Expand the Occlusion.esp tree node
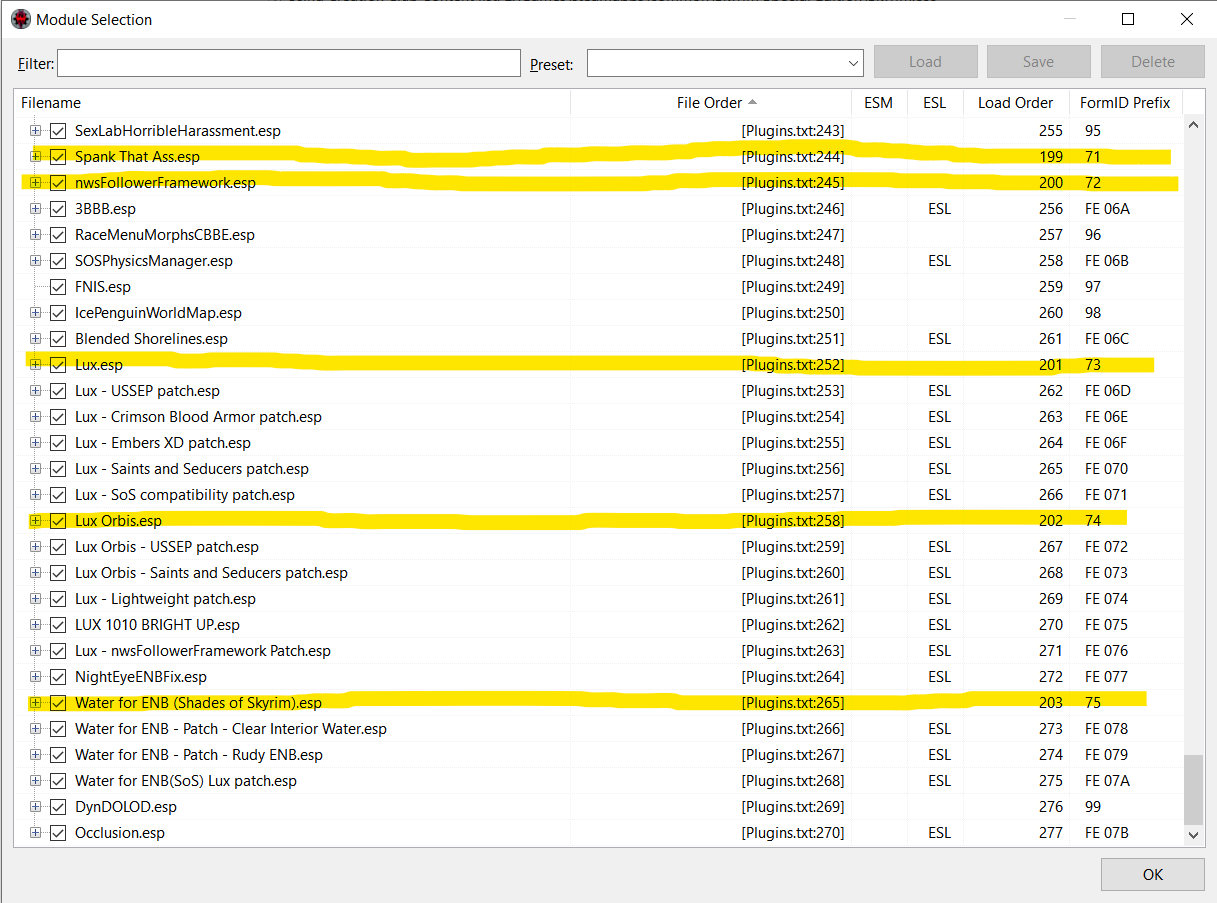1217x903 pixels. coord(36,833)
